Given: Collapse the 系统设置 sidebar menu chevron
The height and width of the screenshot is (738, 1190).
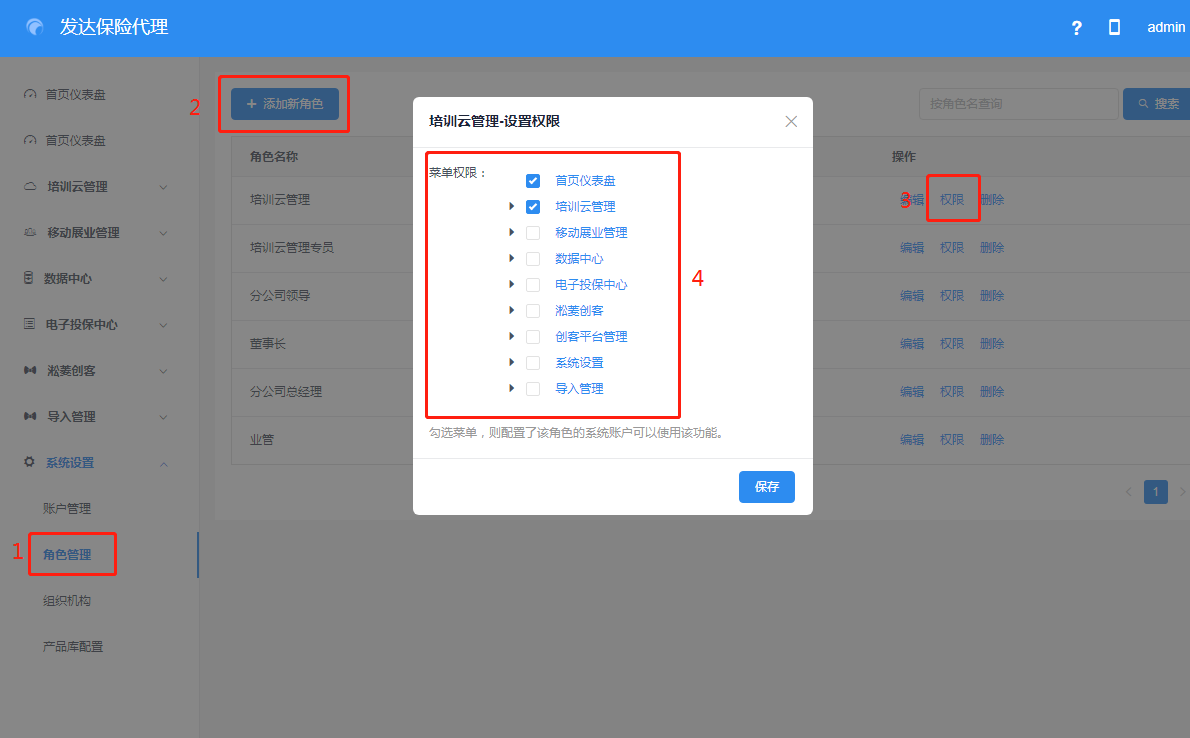Looking at the screenshot, I should [164, 463].
